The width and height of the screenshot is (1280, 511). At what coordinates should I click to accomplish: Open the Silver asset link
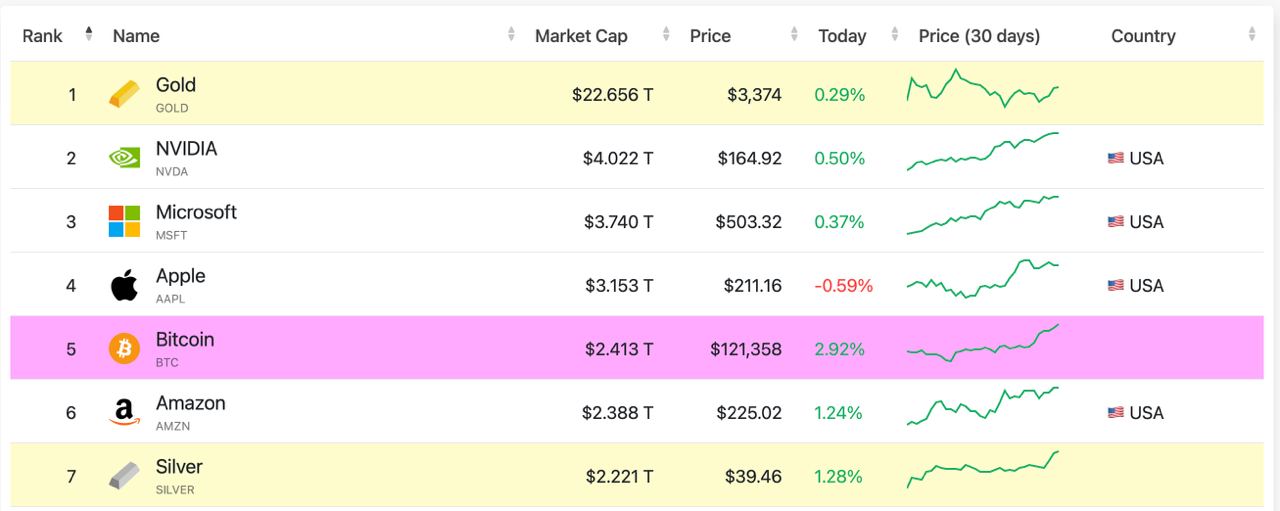(x=179, y=467)
